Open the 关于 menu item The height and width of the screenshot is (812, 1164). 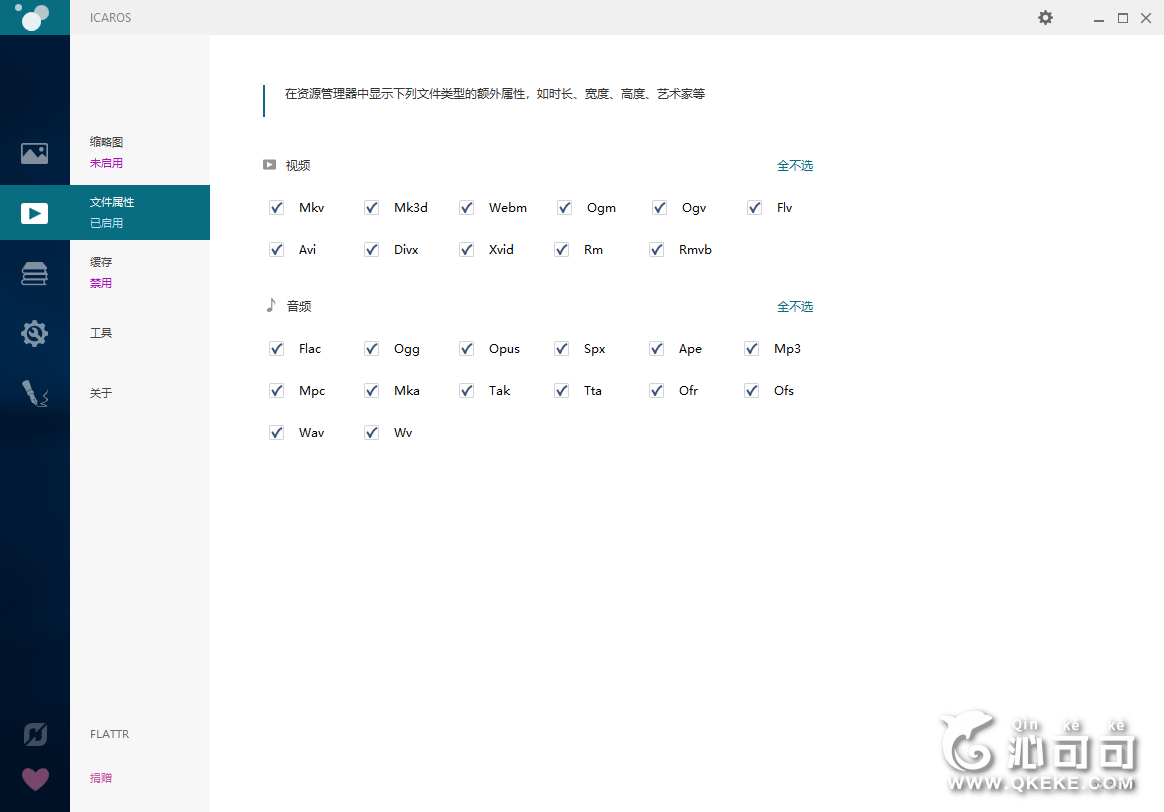point(101,393)
